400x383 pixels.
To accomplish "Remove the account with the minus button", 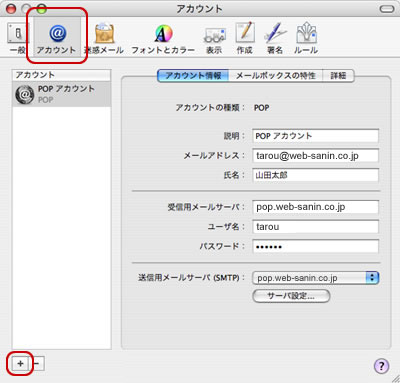I will [x=37, y=363].
